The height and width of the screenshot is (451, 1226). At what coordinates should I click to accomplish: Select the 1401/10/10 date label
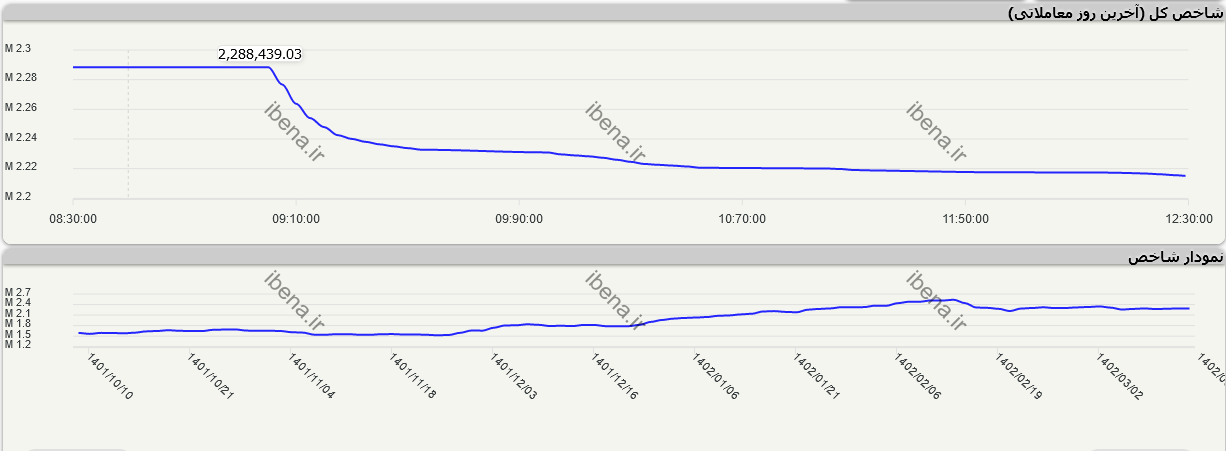[110, 376]
